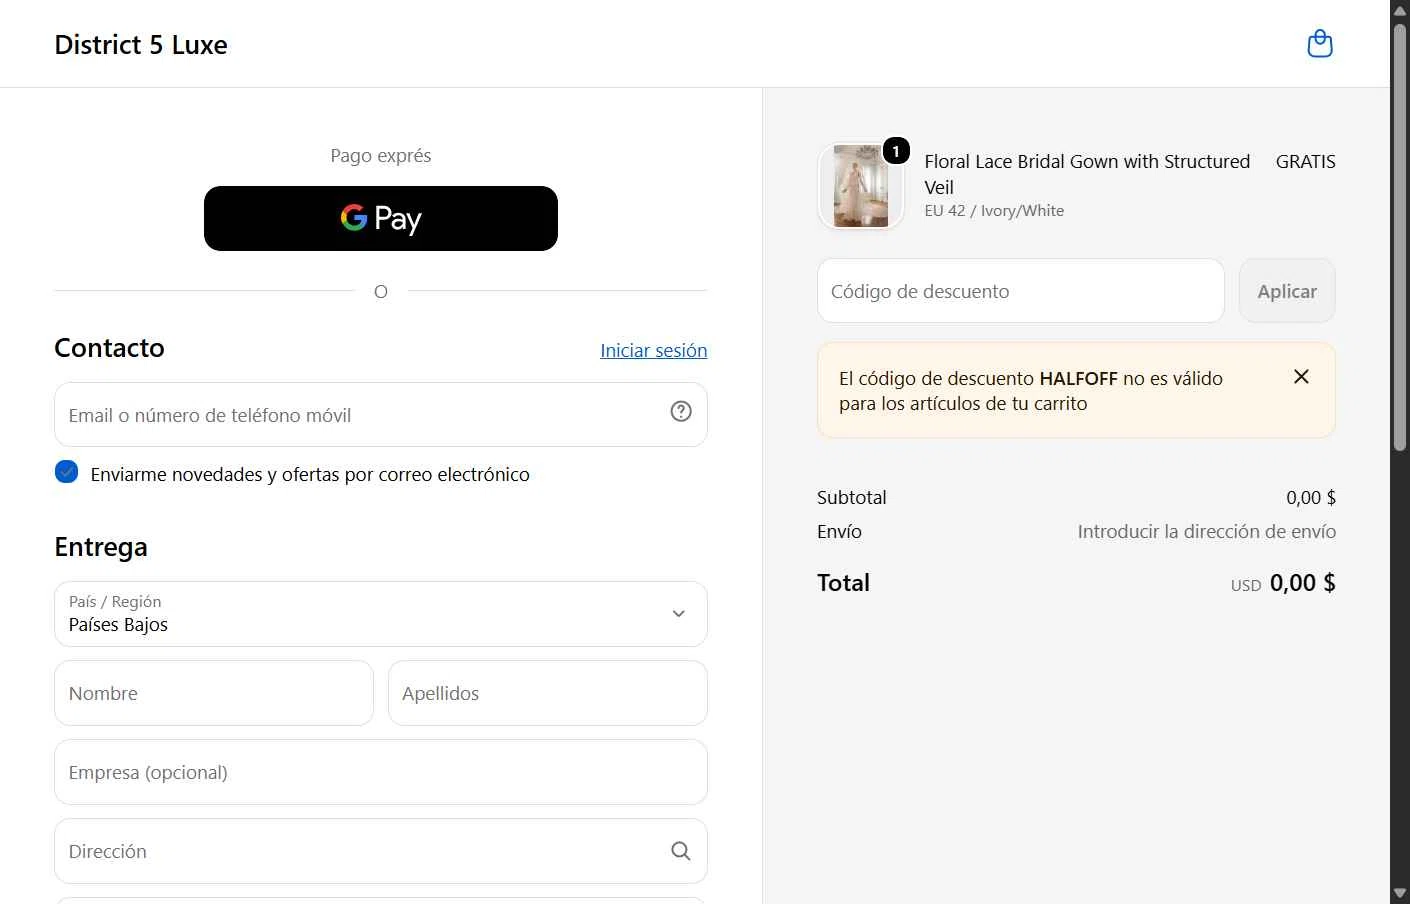Click the help icon in email field
The image size is (1410, 904).
click(681, 411)
